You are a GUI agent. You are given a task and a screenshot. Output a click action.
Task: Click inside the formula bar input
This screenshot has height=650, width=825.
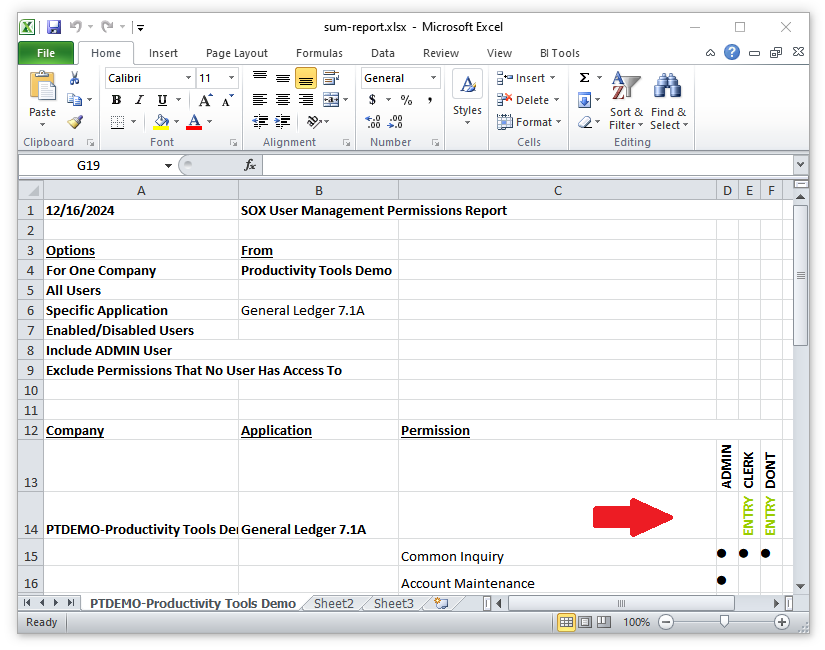tap(528, 165)
